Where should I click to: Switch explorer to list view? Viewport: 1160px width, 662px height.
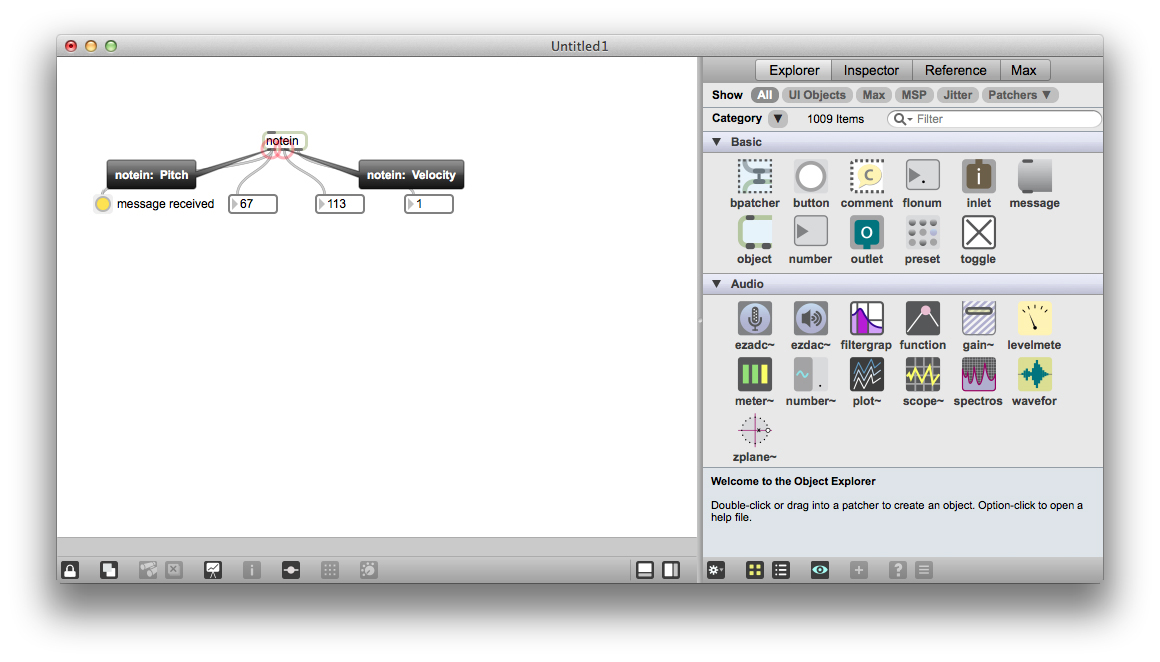[x=780, y=570]
